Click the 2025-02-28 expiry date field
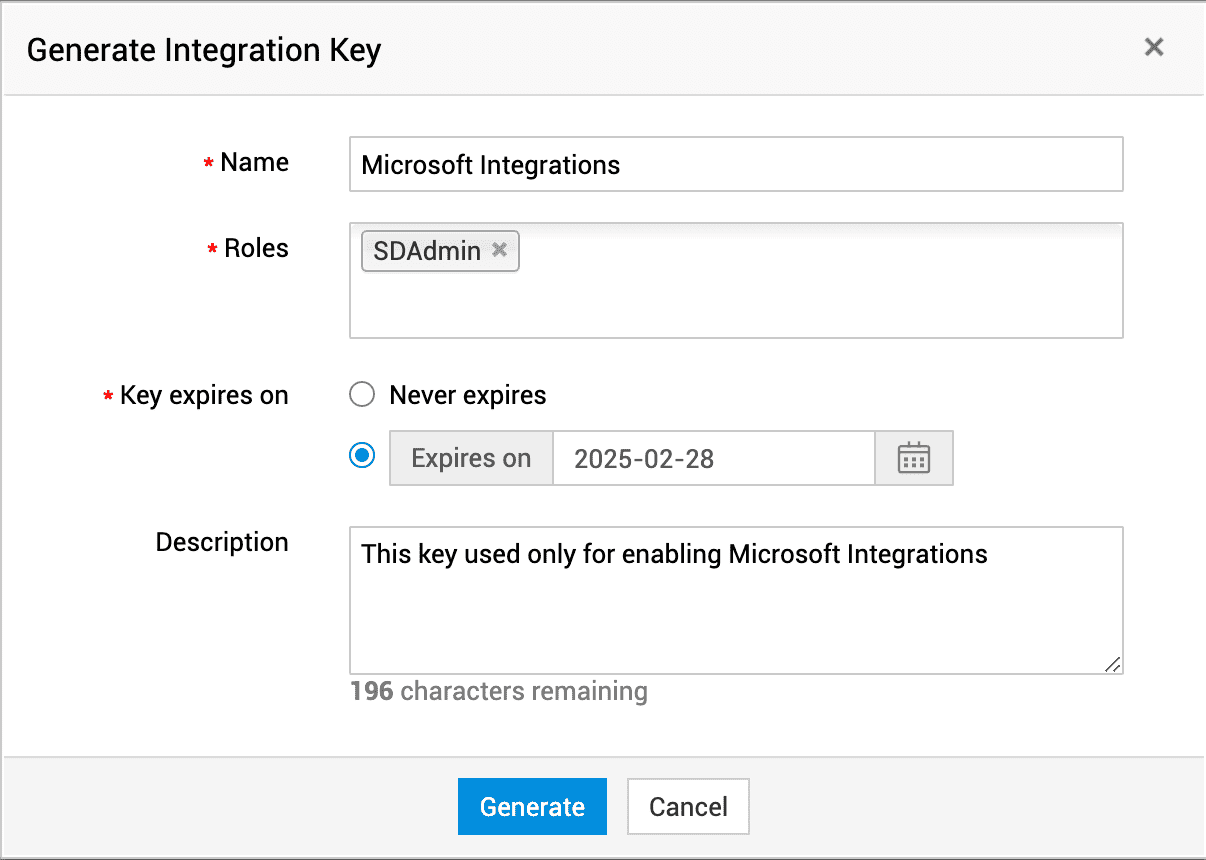The height and width of the screenshot is (860, 1206). (x=713, y=458)
